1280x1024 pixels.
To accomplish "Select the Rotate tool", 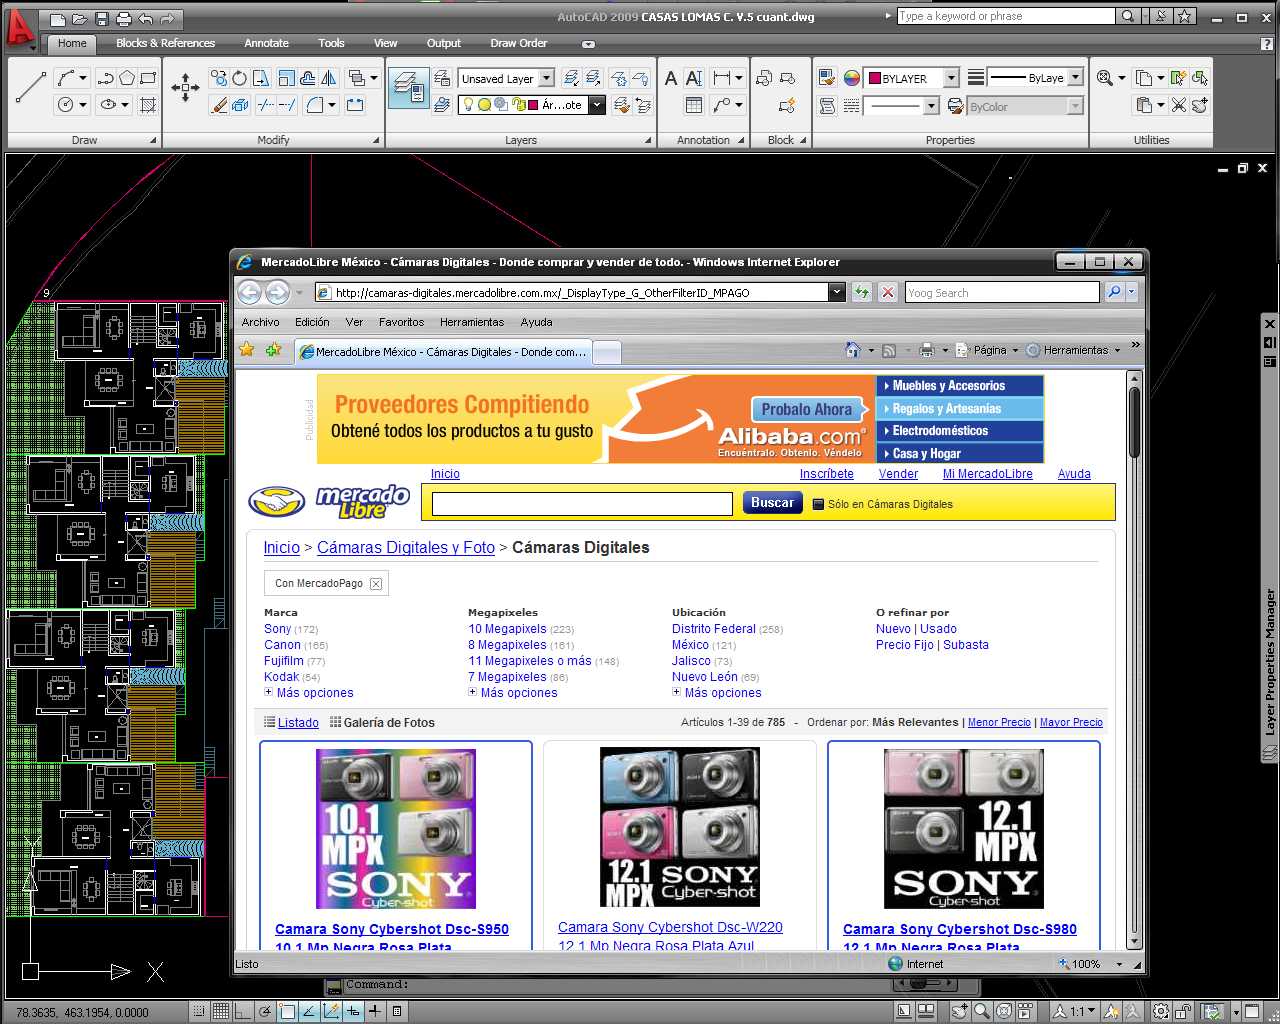I will pyautogui.click(x=240, y=78).
